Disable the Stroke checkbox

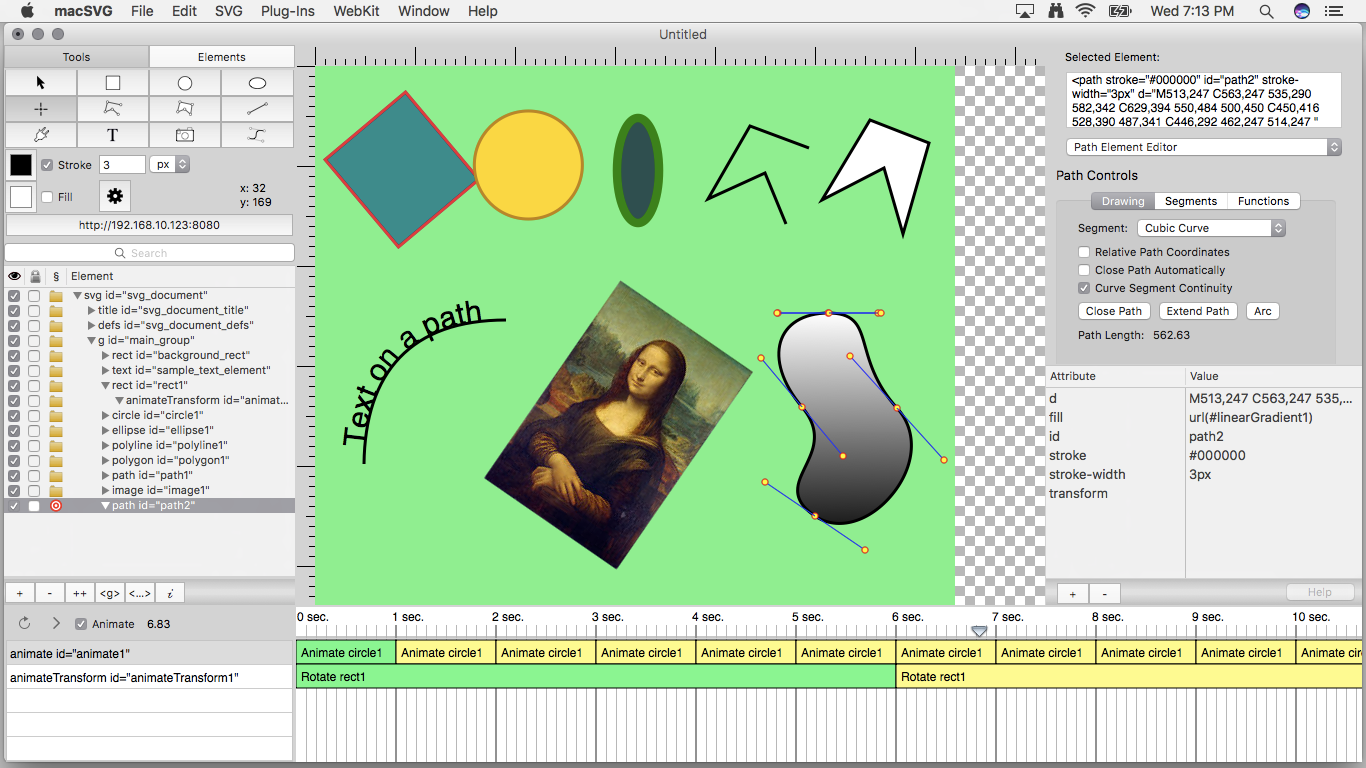click(x=47, y=165)
